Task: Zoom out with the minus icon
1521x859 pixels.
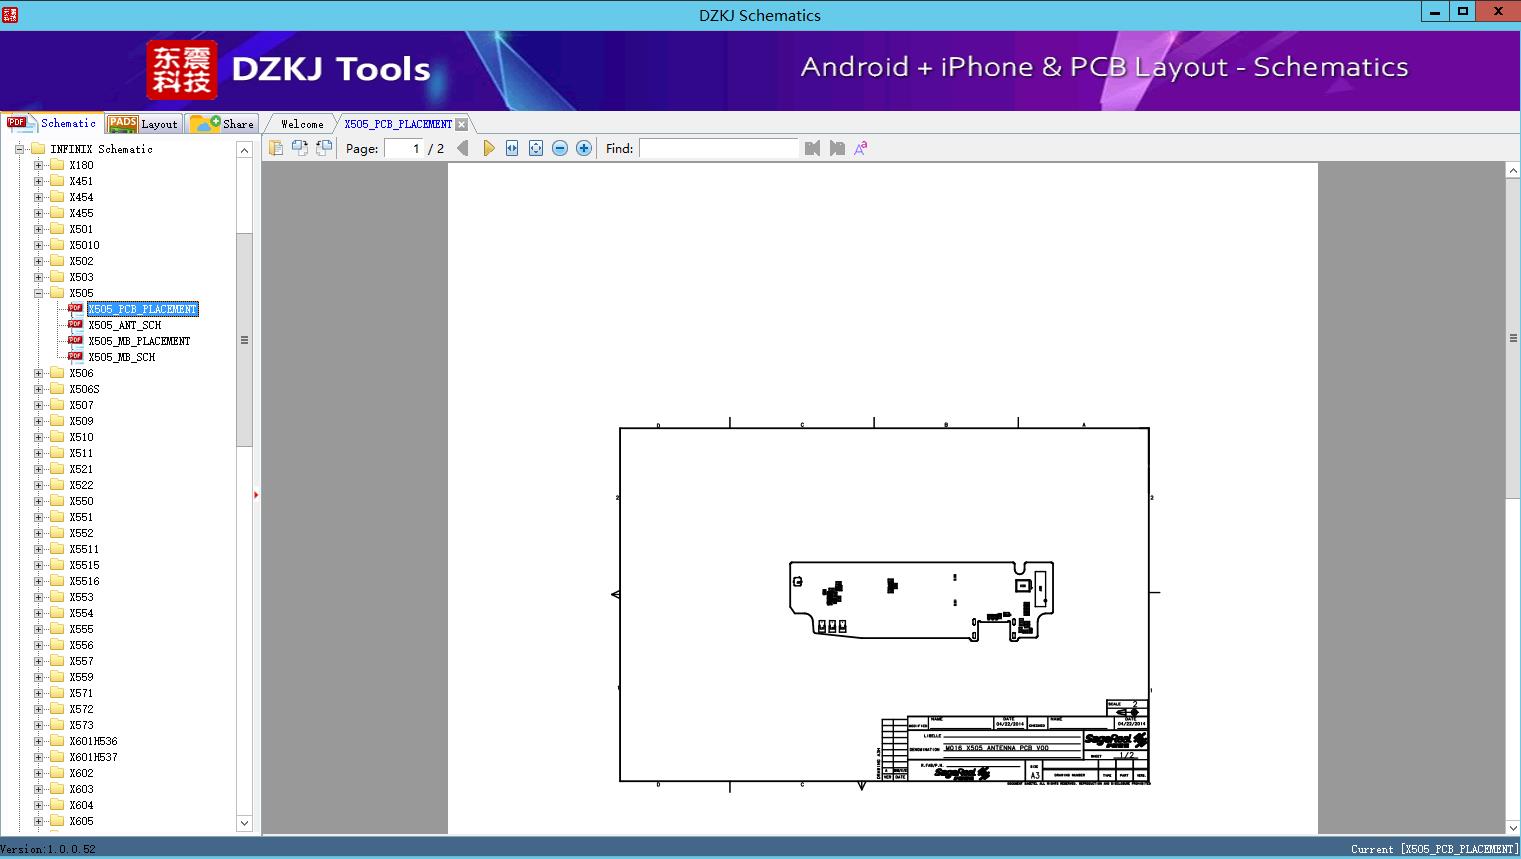Action: 560,148
